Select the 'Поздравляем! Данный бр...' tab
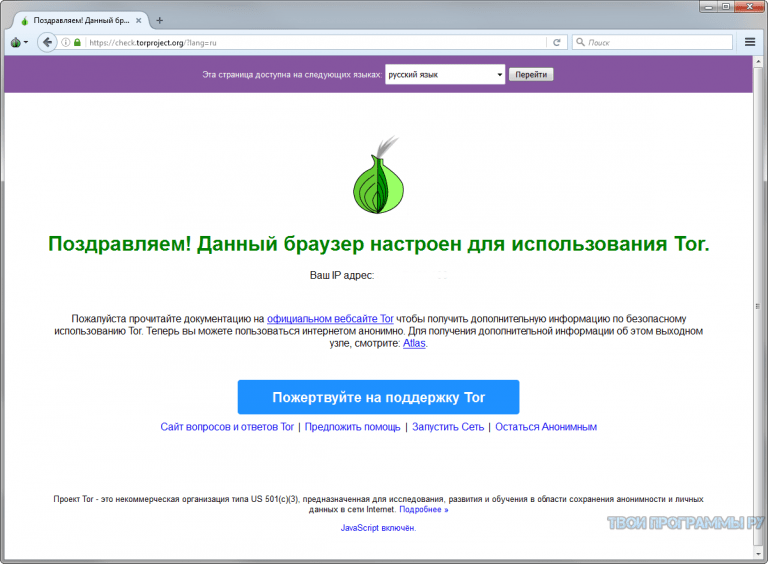The image size is (768, 564). (x=80, y=21)
